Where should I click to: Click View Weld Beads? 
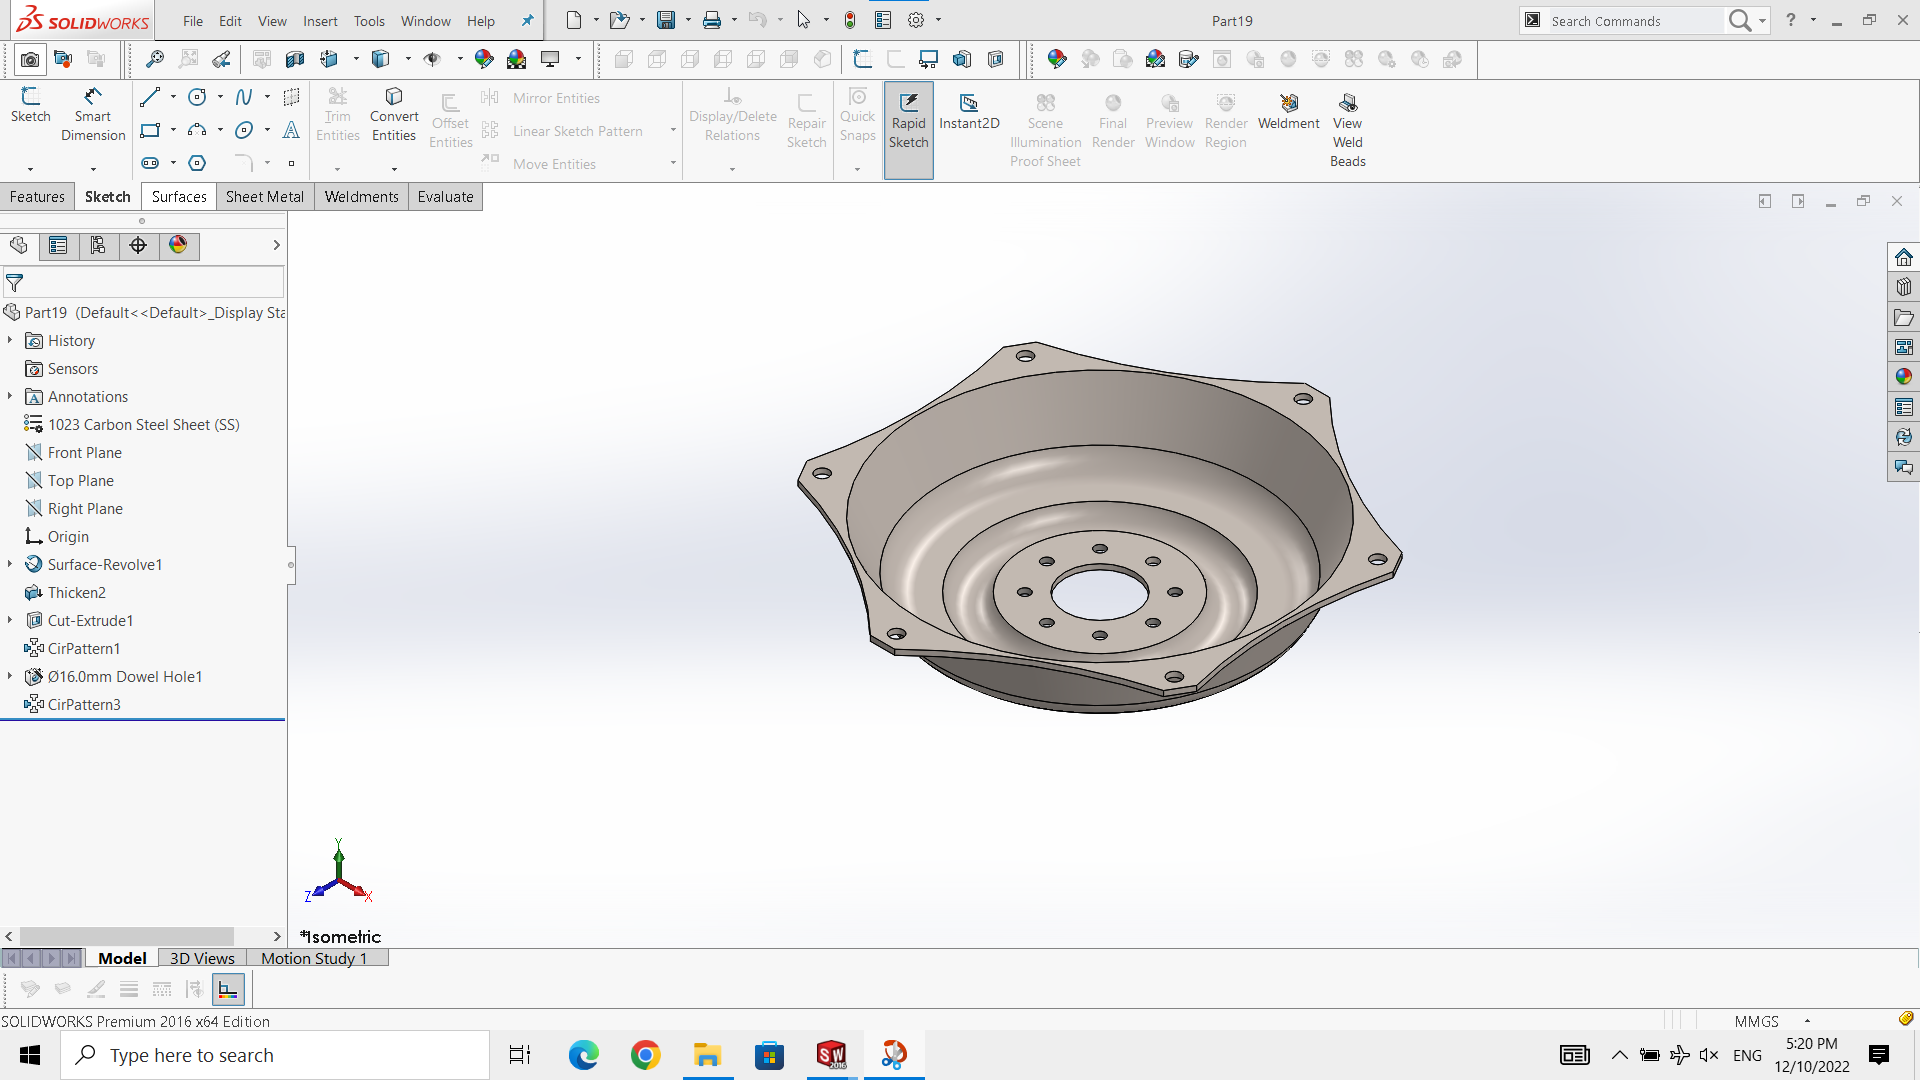click(x=1347, y=130)
